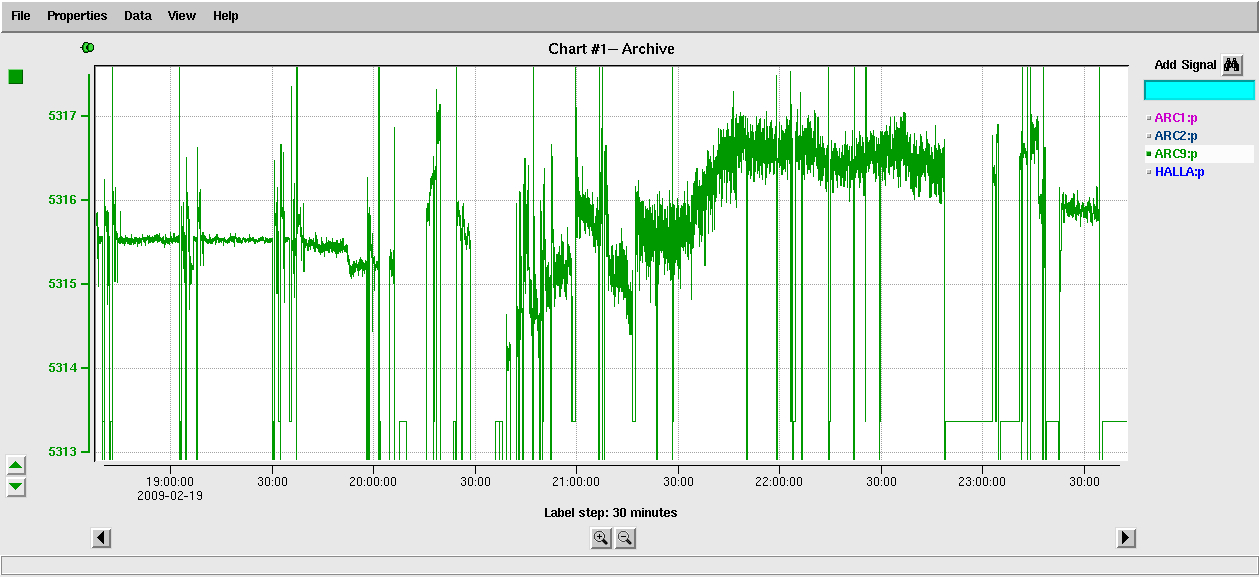Select the ARC1:p signal
The width and height of the screenshot is (1259, 577).
pyautogui.click(x=1175, y=118)
